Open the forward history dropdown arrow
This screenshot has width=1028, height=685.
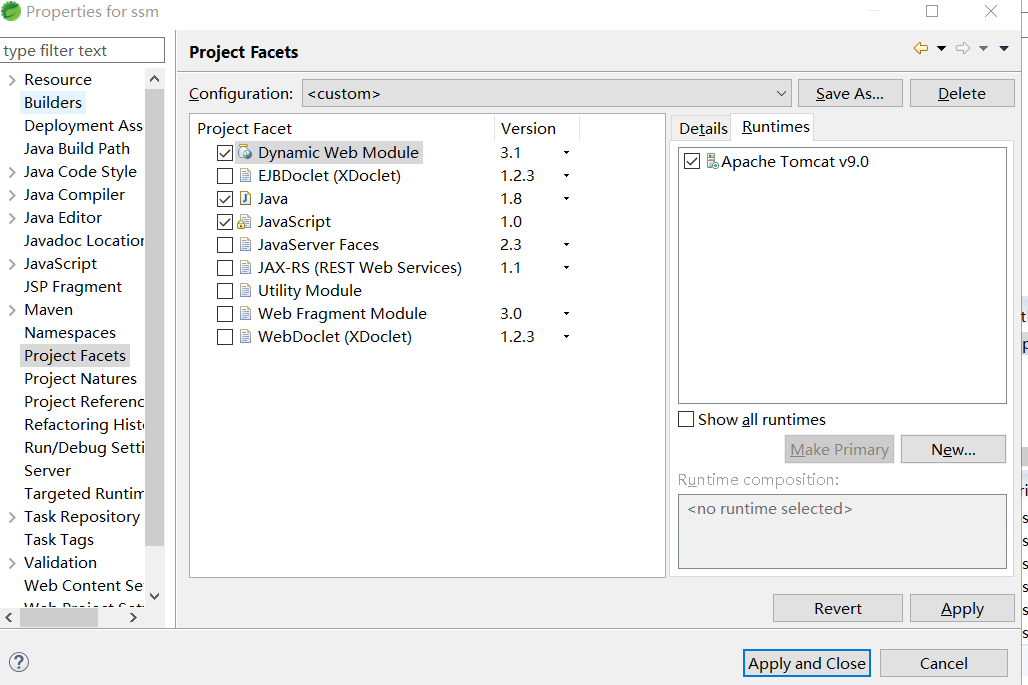(983, 49)
